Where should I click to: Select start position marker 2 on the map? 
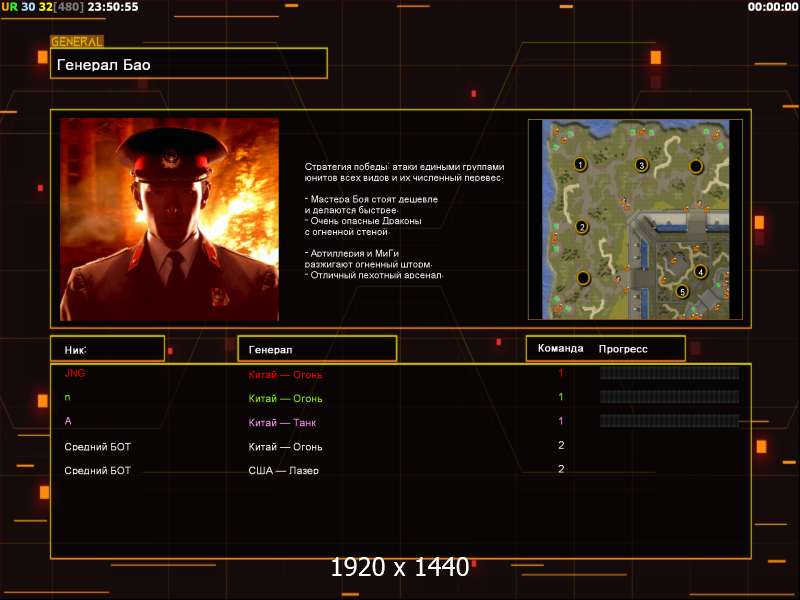tap(581, 227)
